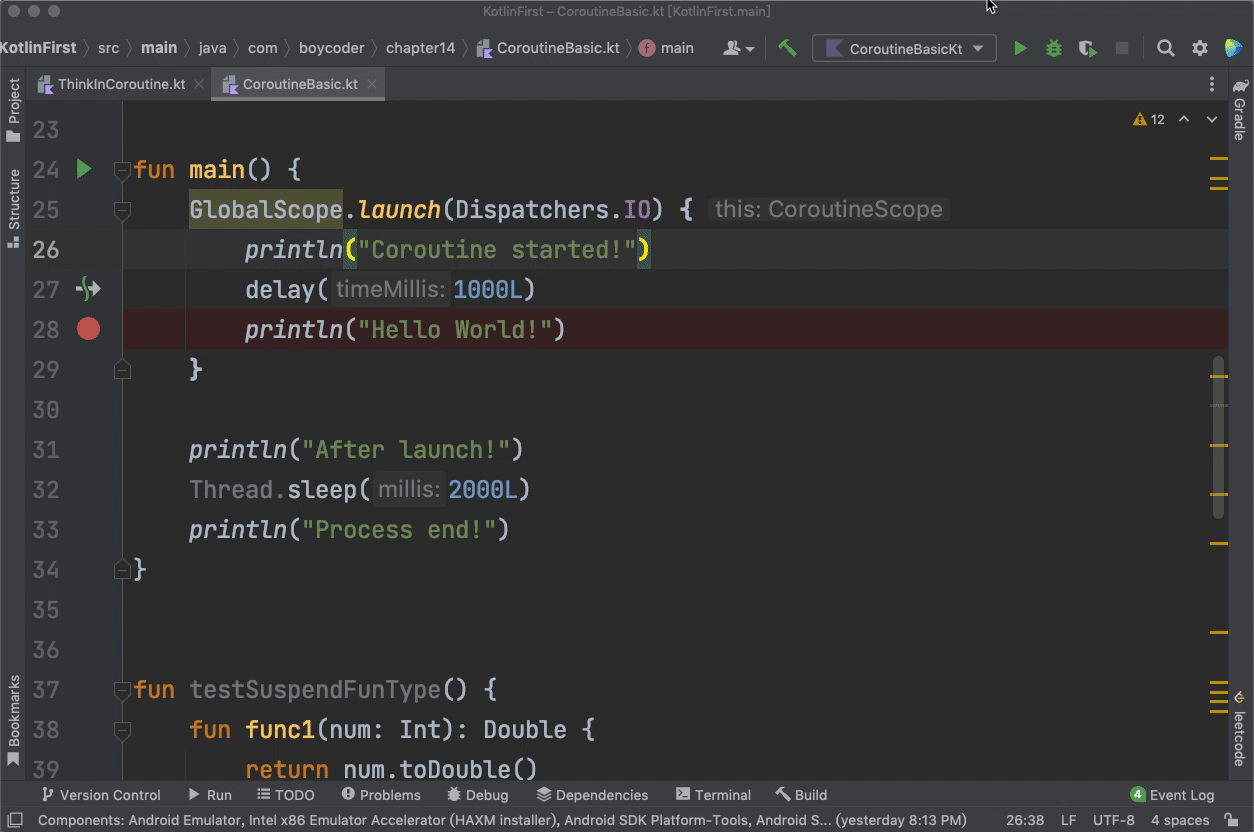
Task: Click the green Run button in toolbar
Action: (x=1020, y=48)
